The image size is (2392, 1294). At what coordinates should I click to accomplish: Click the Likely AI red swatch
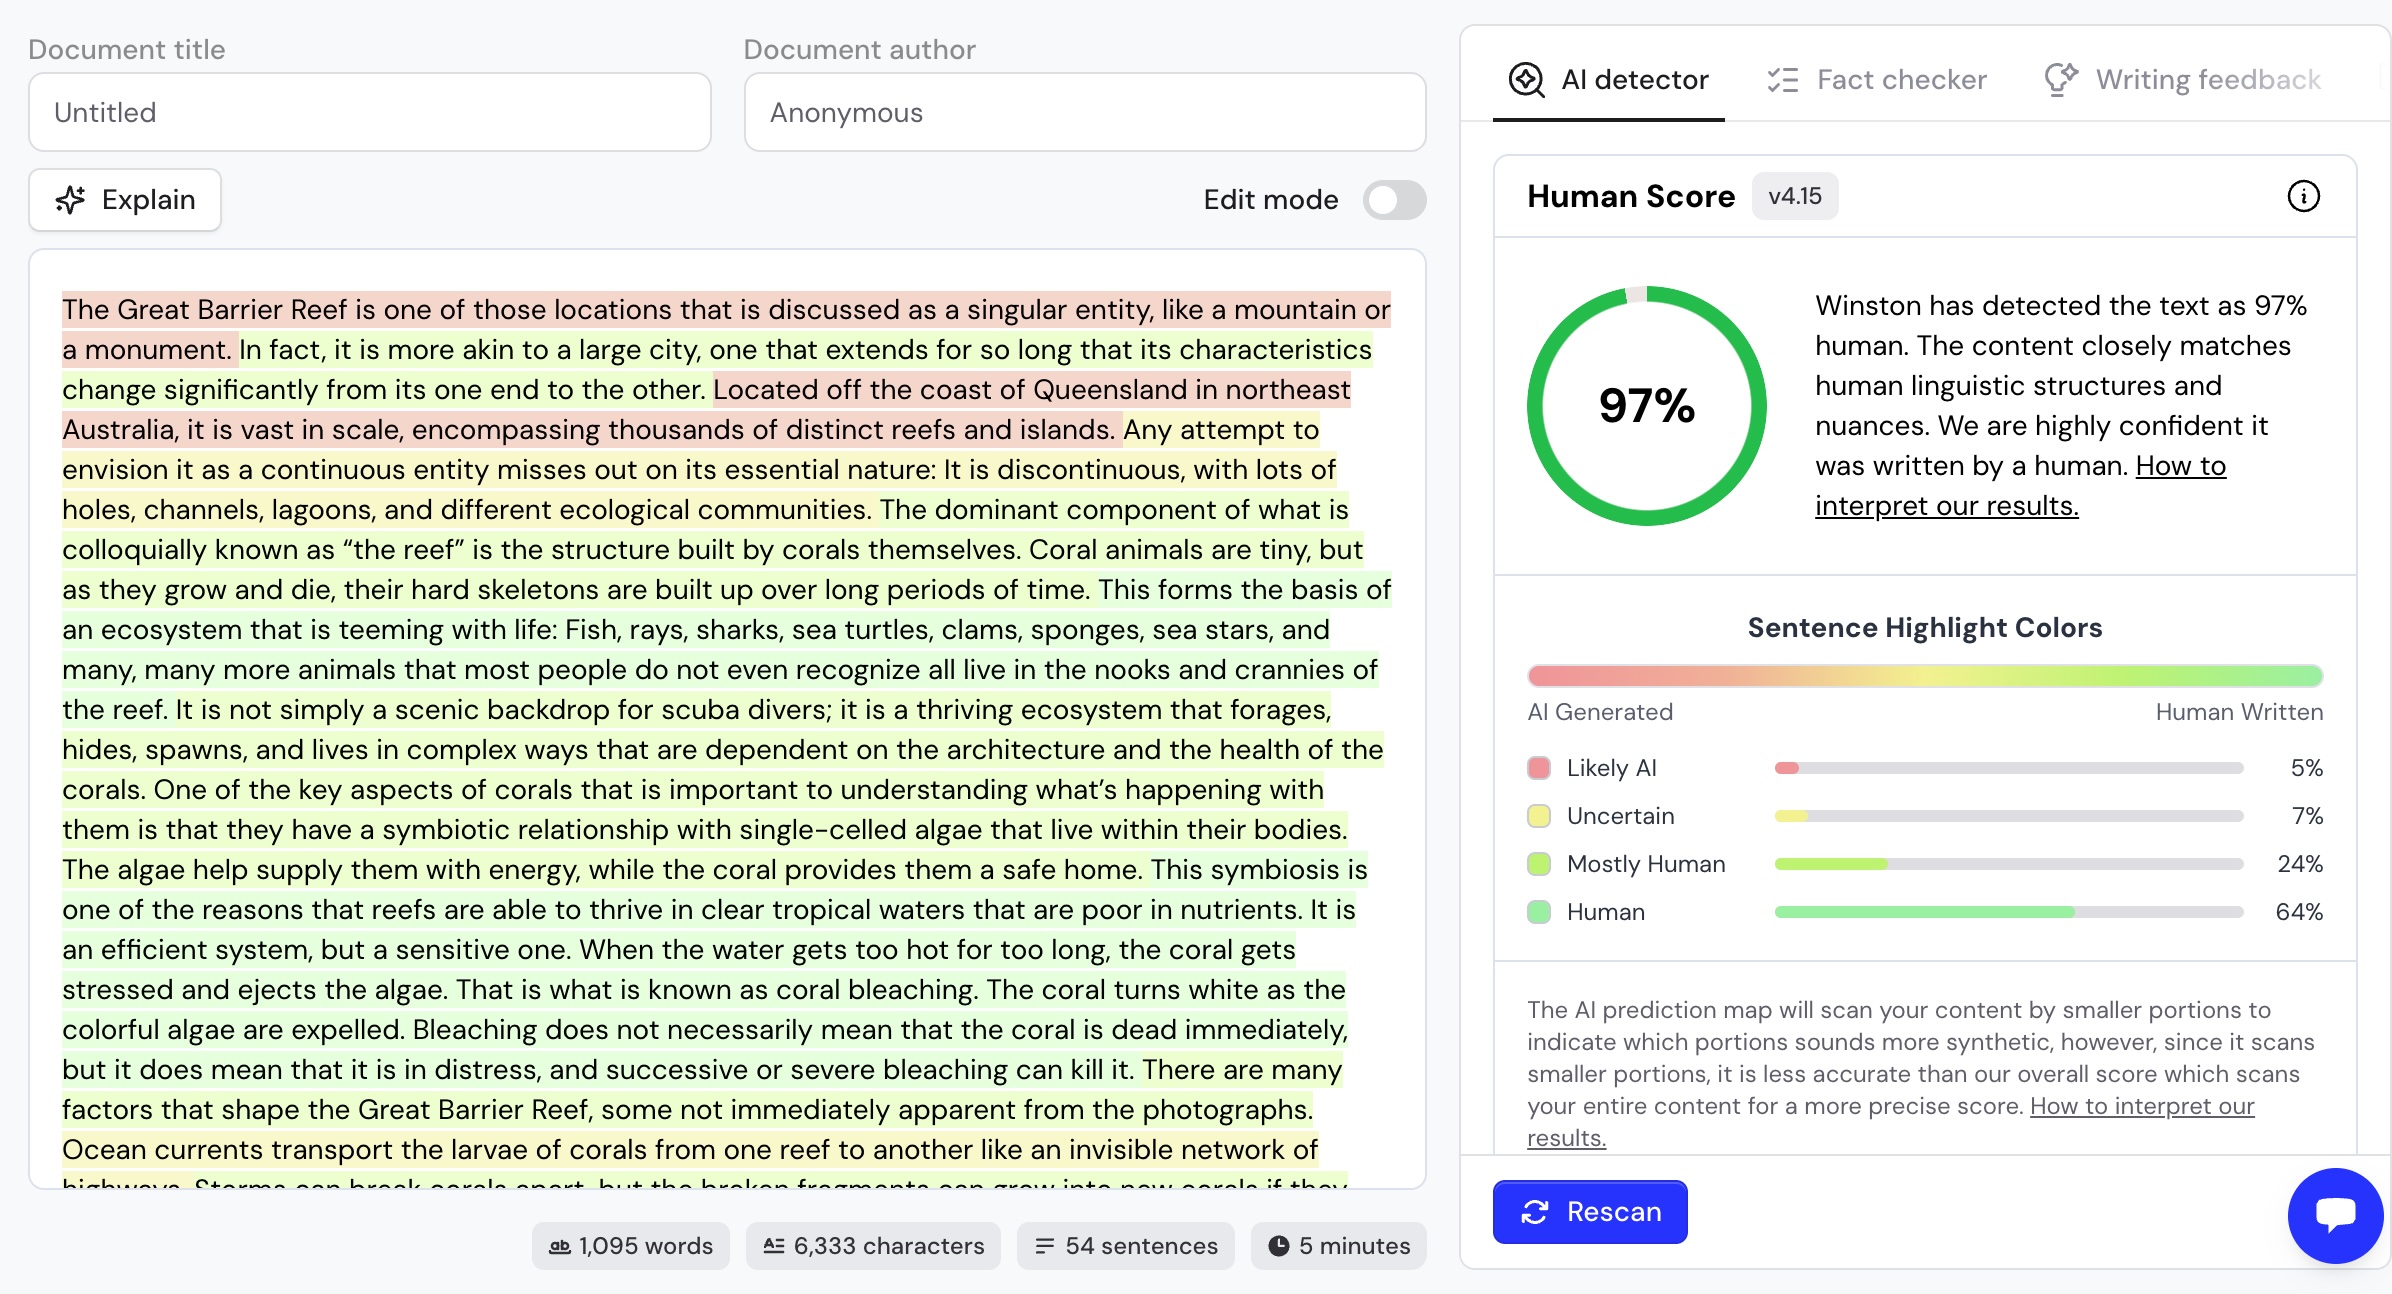[x=1539, y=768]
